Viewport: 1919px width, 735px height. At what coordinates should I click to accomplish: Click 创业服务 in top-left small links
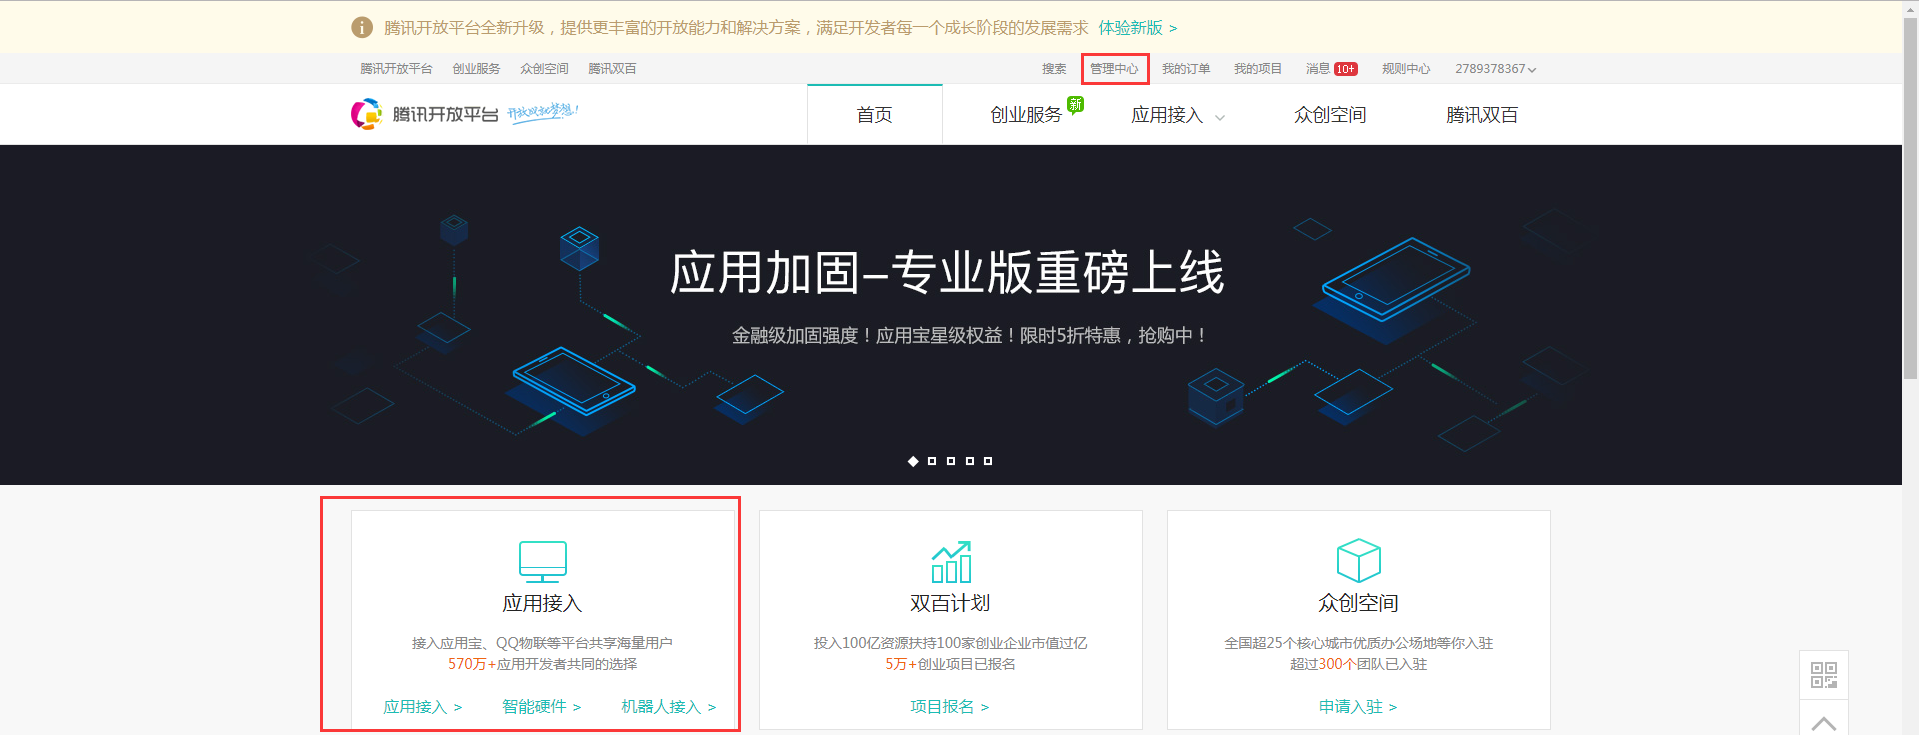(x=476, y=69)
